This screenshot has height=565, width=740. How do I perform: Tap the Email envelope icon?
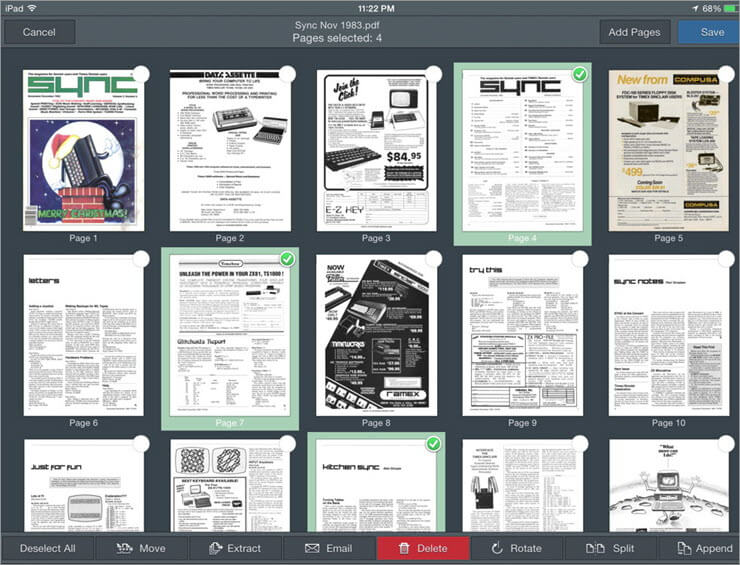pos(312,548)
